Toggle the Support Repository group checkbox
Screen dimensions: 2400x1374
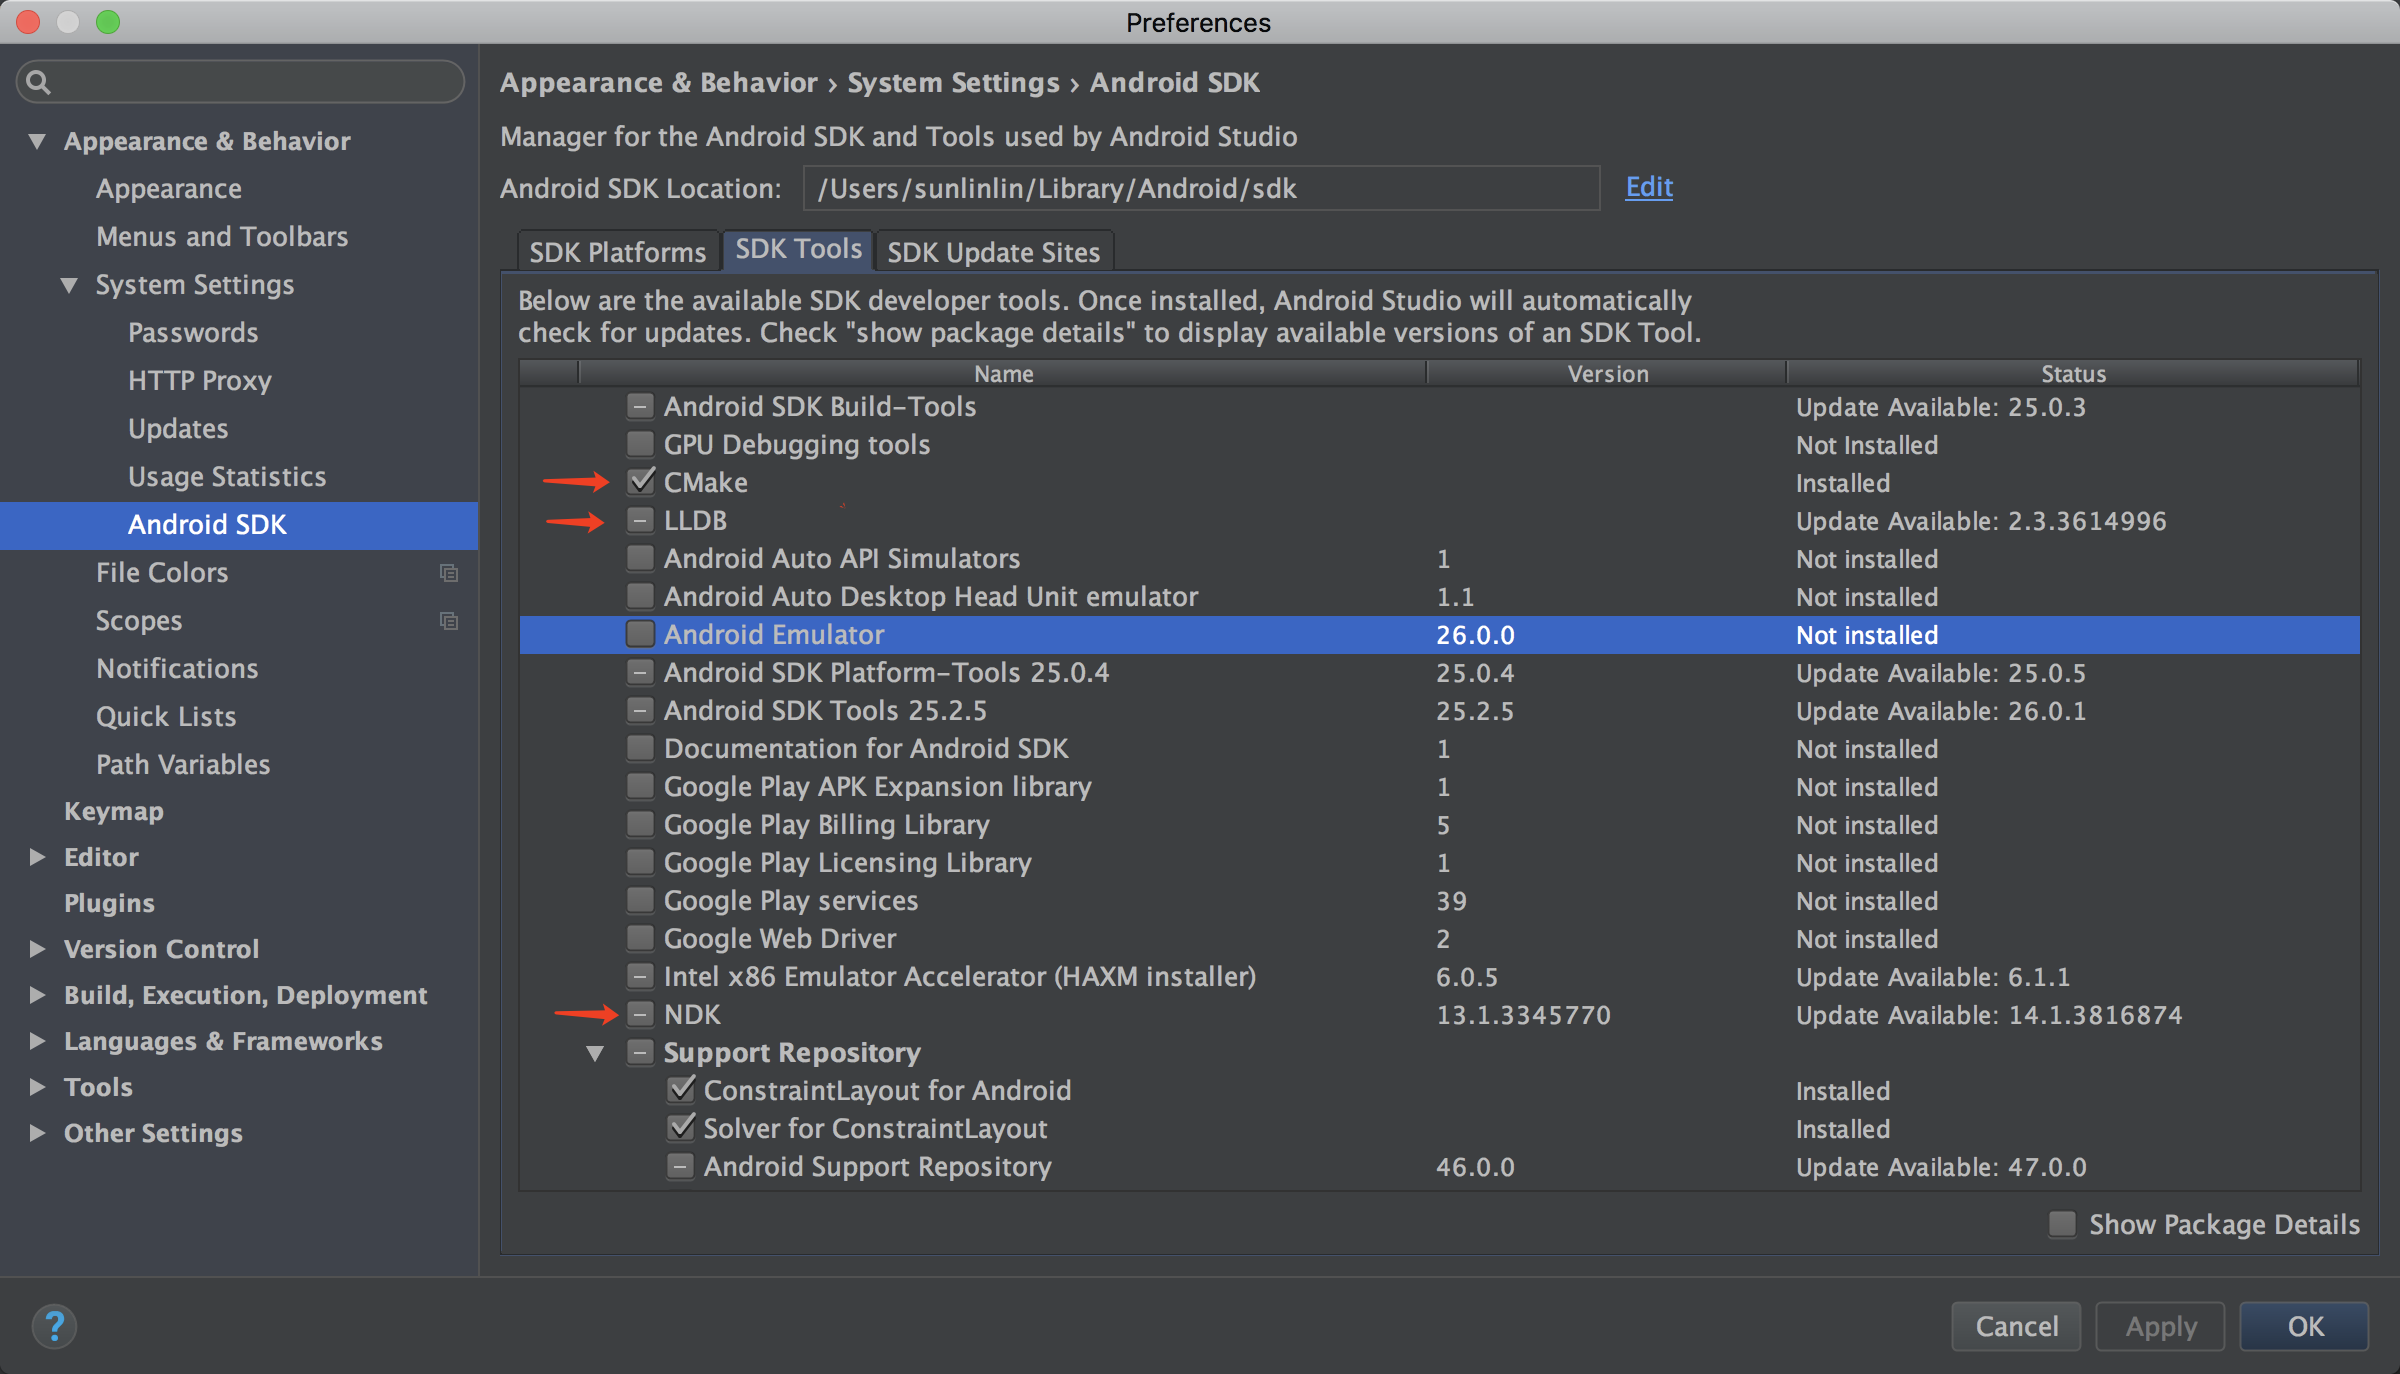coord(640,1052)
